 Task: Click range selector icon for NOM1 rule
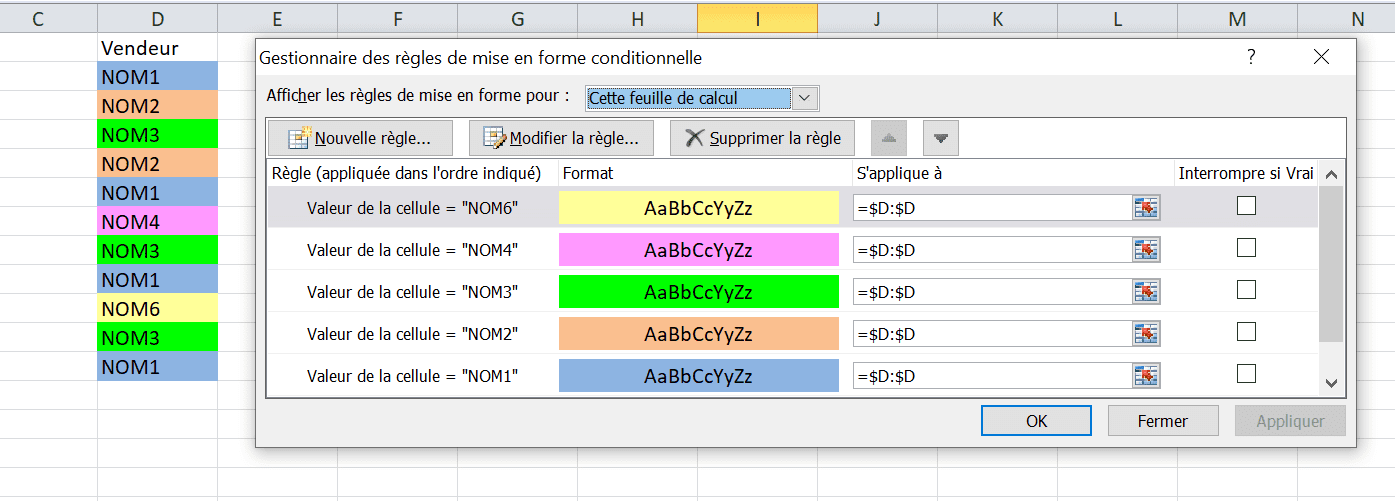(1145, 376)
